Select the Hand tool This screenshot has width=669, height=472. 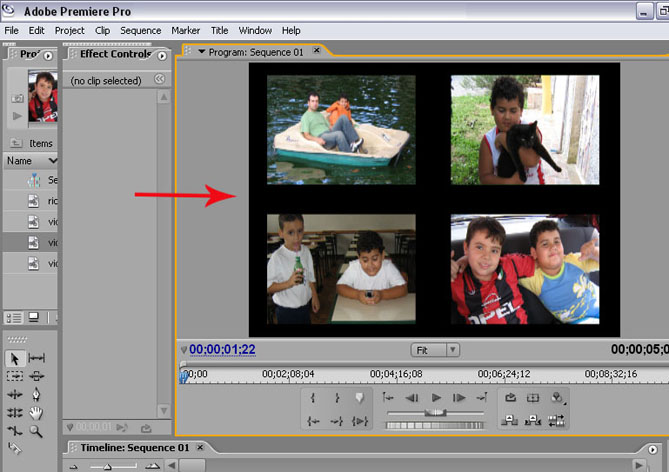pos(37,412)
